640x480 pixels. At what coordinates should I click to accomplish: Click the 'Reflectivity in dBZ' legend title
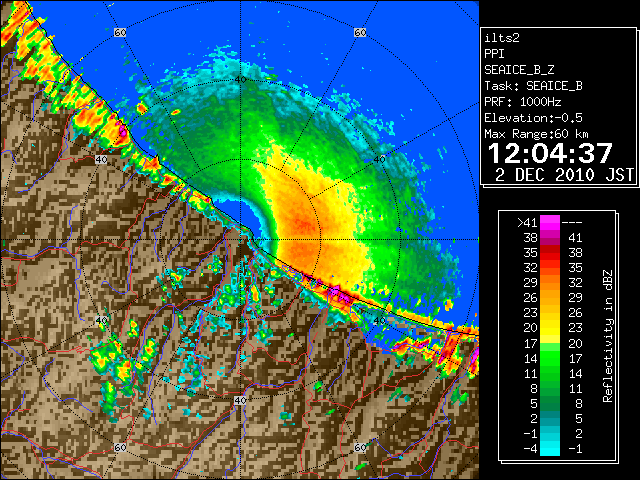(x=608, y=336)
